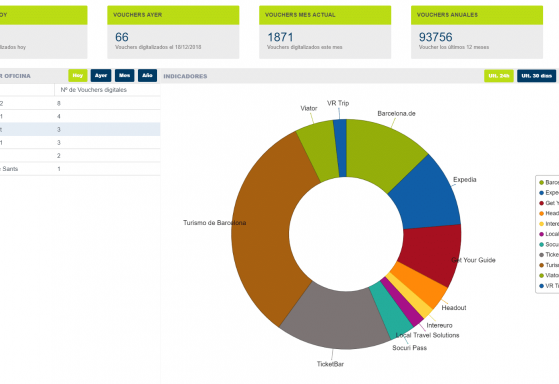
Task: Click the Nº de Vouchers digitales column header
Action: point(93,90)
